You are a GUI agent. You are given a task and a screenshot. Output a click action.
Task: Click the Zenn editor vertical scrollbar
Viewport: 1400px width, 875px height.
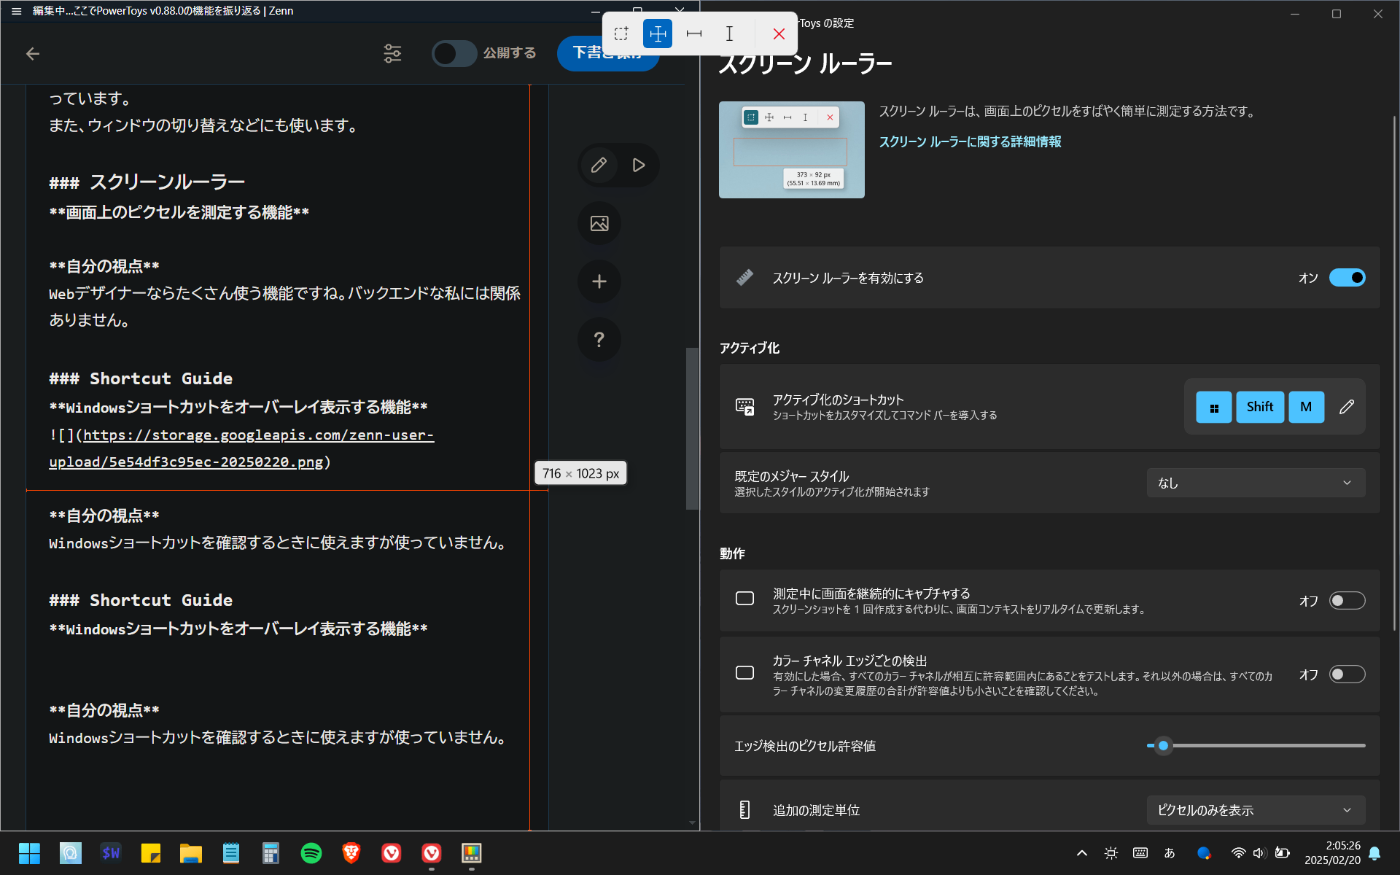[x=692, y=429]
